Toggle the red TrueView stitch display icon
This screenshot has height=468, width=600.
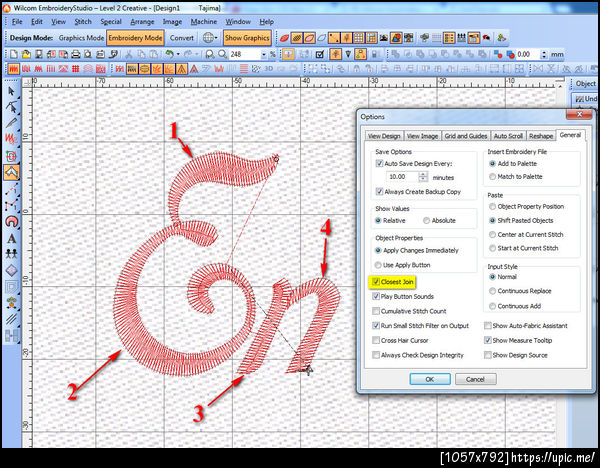point(284,38)
